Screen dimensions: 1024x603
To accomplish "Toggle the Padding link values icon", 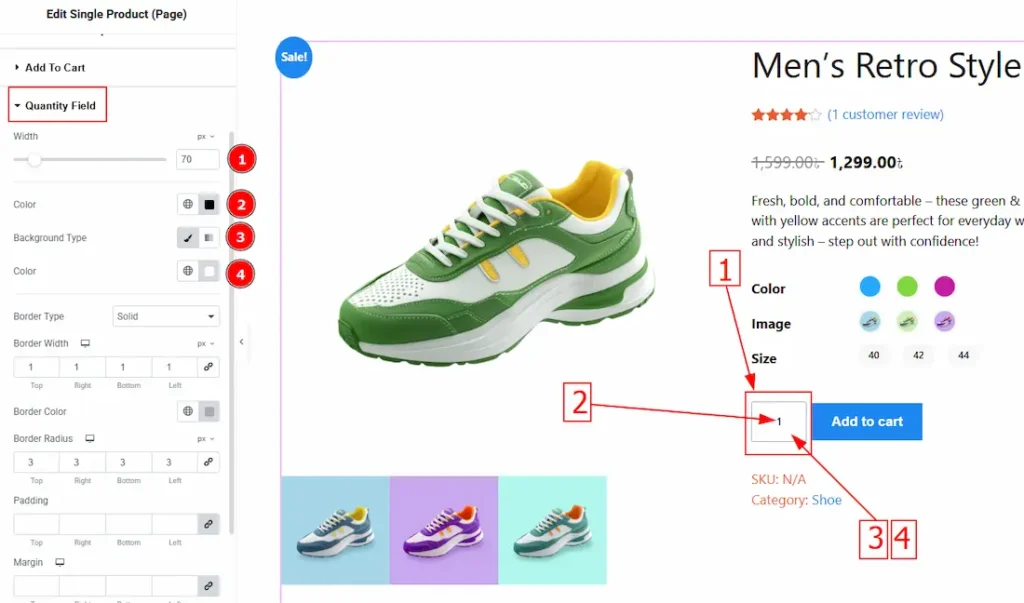I will 208,524.
